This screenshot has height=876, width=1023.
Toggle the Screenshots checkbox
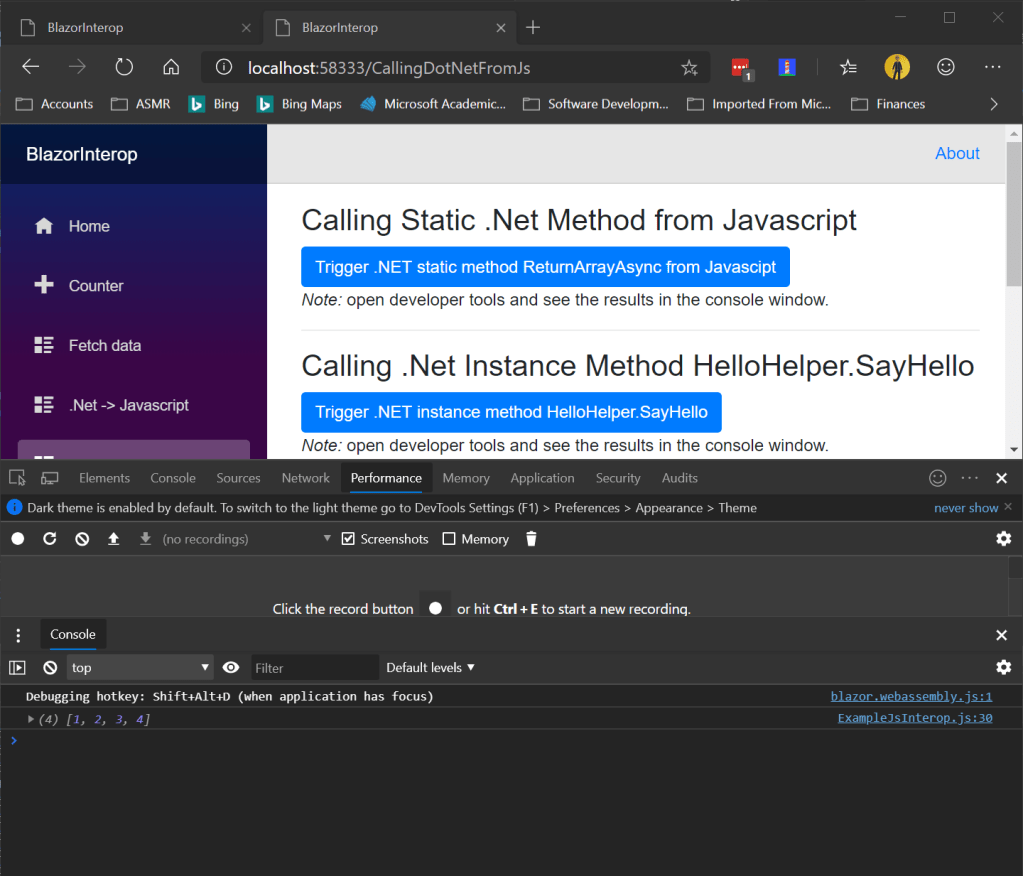[348, 539]
